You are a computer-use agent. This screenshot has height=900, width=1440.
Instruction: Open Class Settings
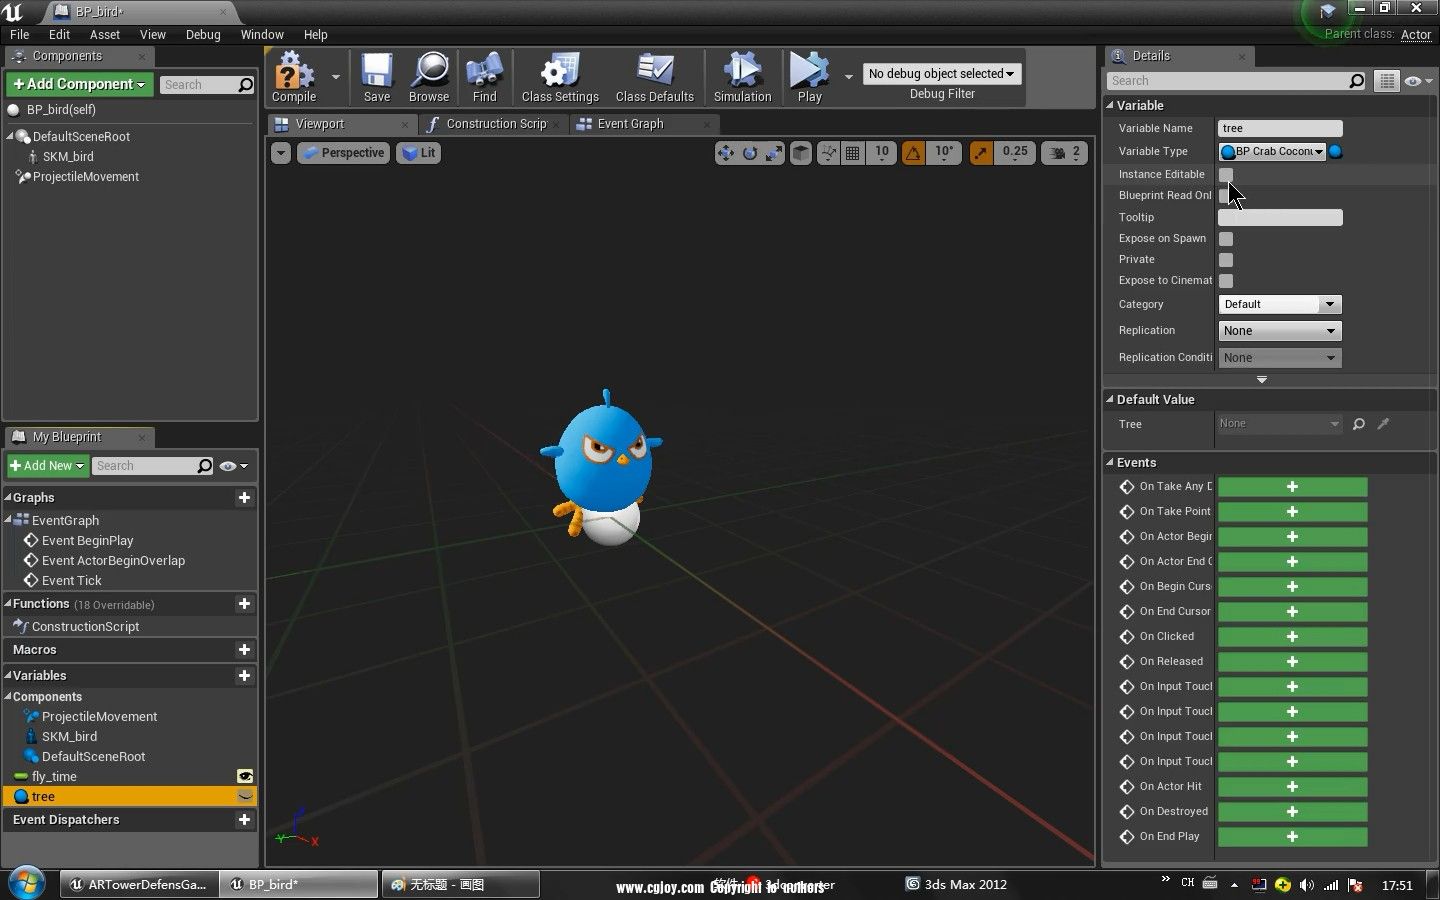(560, 78)
